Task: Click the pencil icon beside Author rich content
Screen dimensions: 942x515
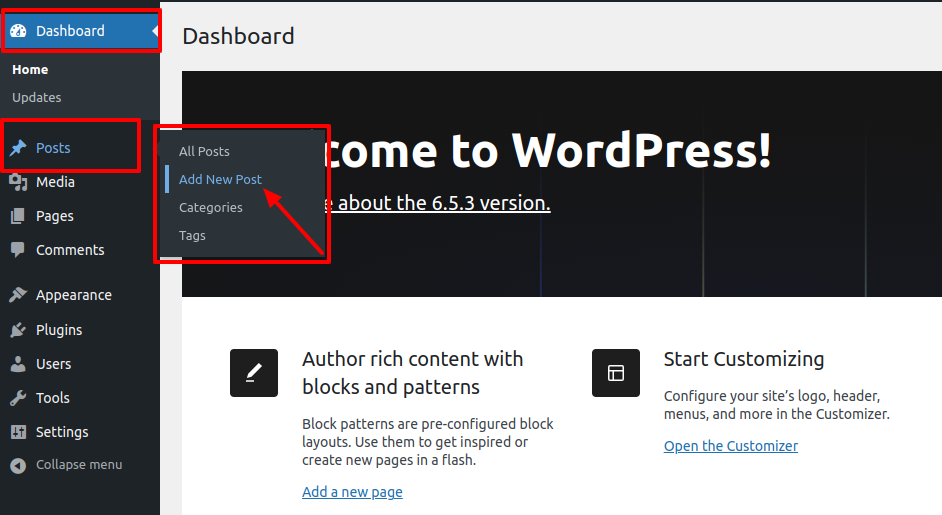Action: coord(254,373)
